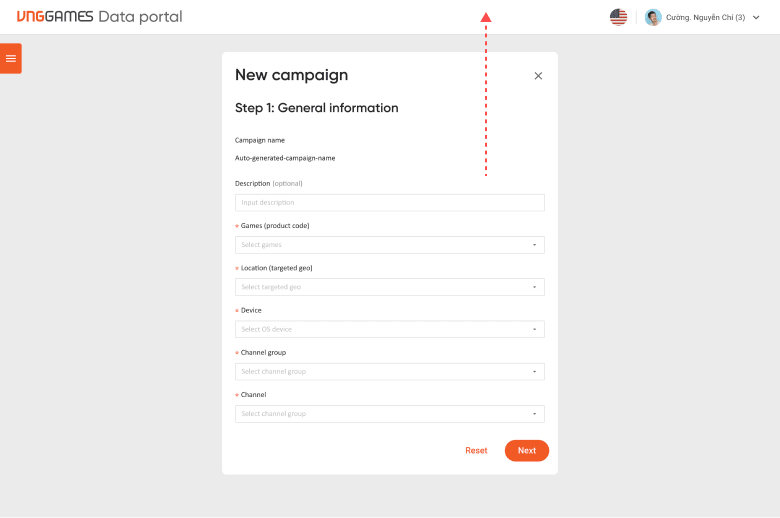The width and height of the screenshot is (780, 518).
Task: Open the orange hamburger side menu
Action: coord(10,58)
